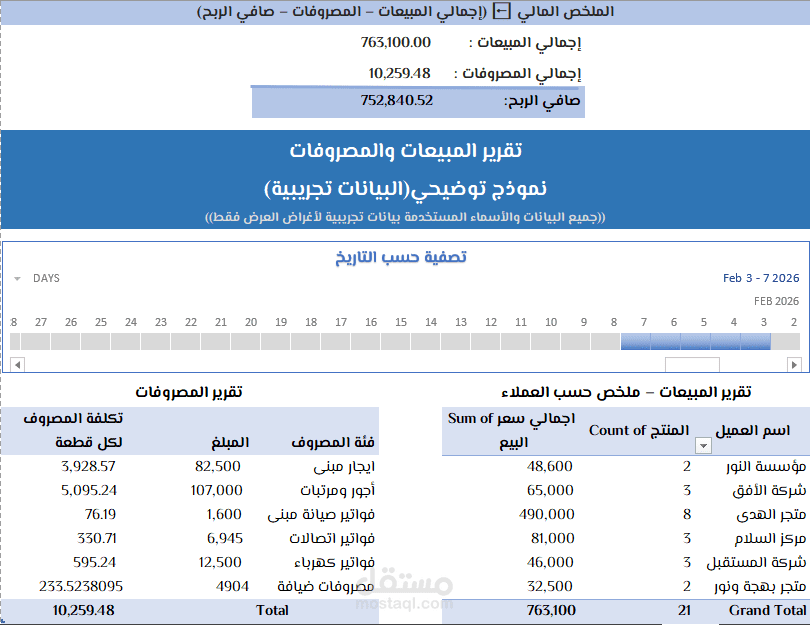Viewport: 810px width, 625px height.
Task: Select expense category أجور ومرتبات
Action: click(338, 491)
